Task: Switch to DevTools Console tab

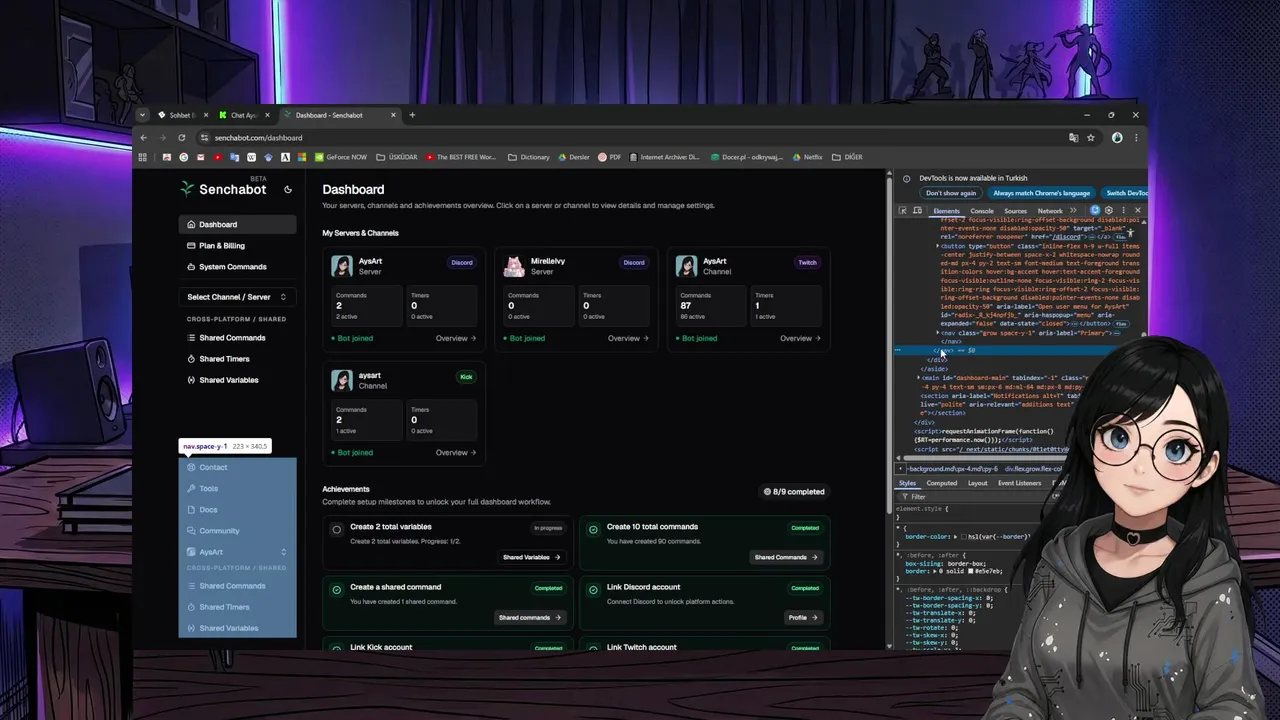Action: click(x=982, y=211)
